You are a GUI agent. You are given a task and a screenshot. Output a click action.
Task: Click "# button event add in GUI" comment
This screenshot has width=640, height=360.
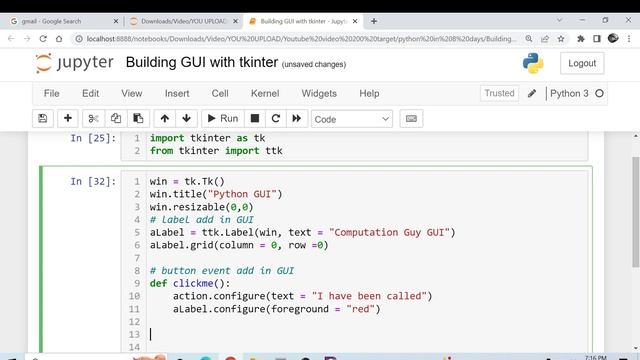click(222, 271)
